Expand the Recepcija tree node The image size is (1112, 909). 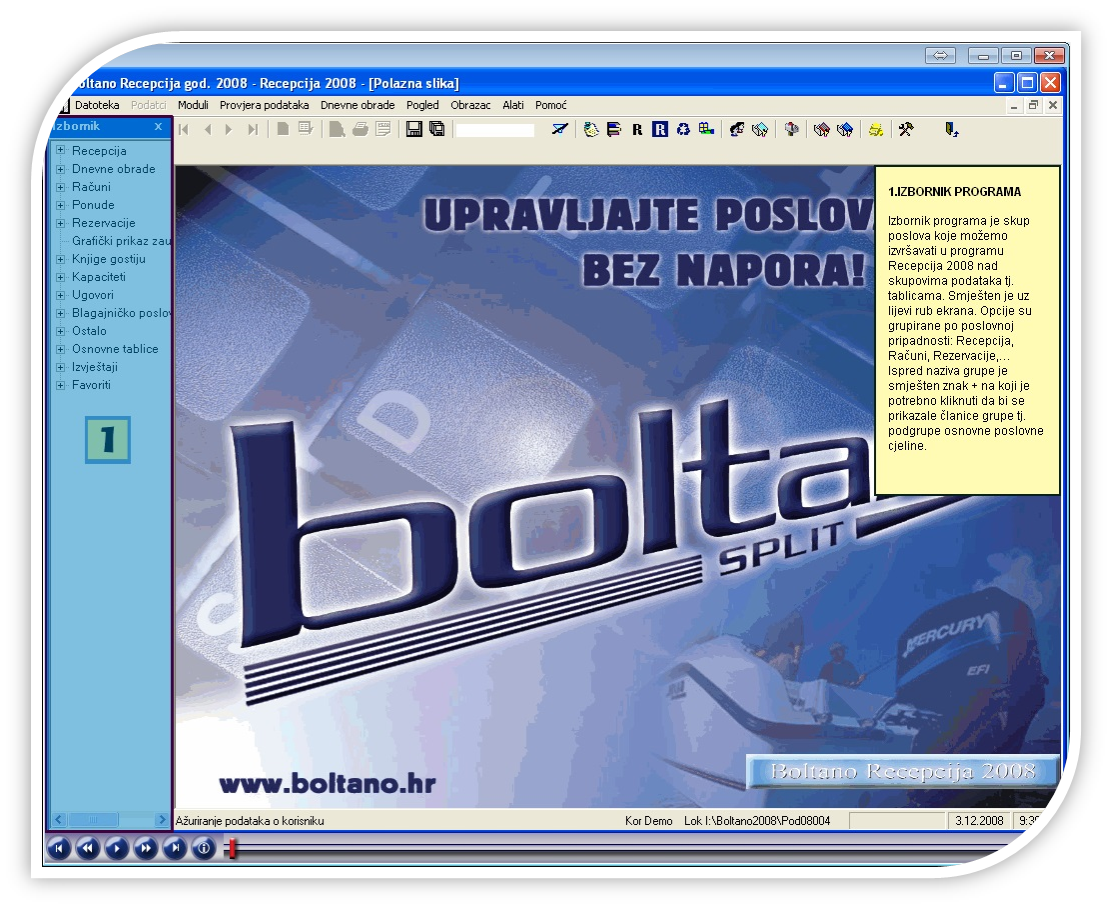tap(61, 151)
